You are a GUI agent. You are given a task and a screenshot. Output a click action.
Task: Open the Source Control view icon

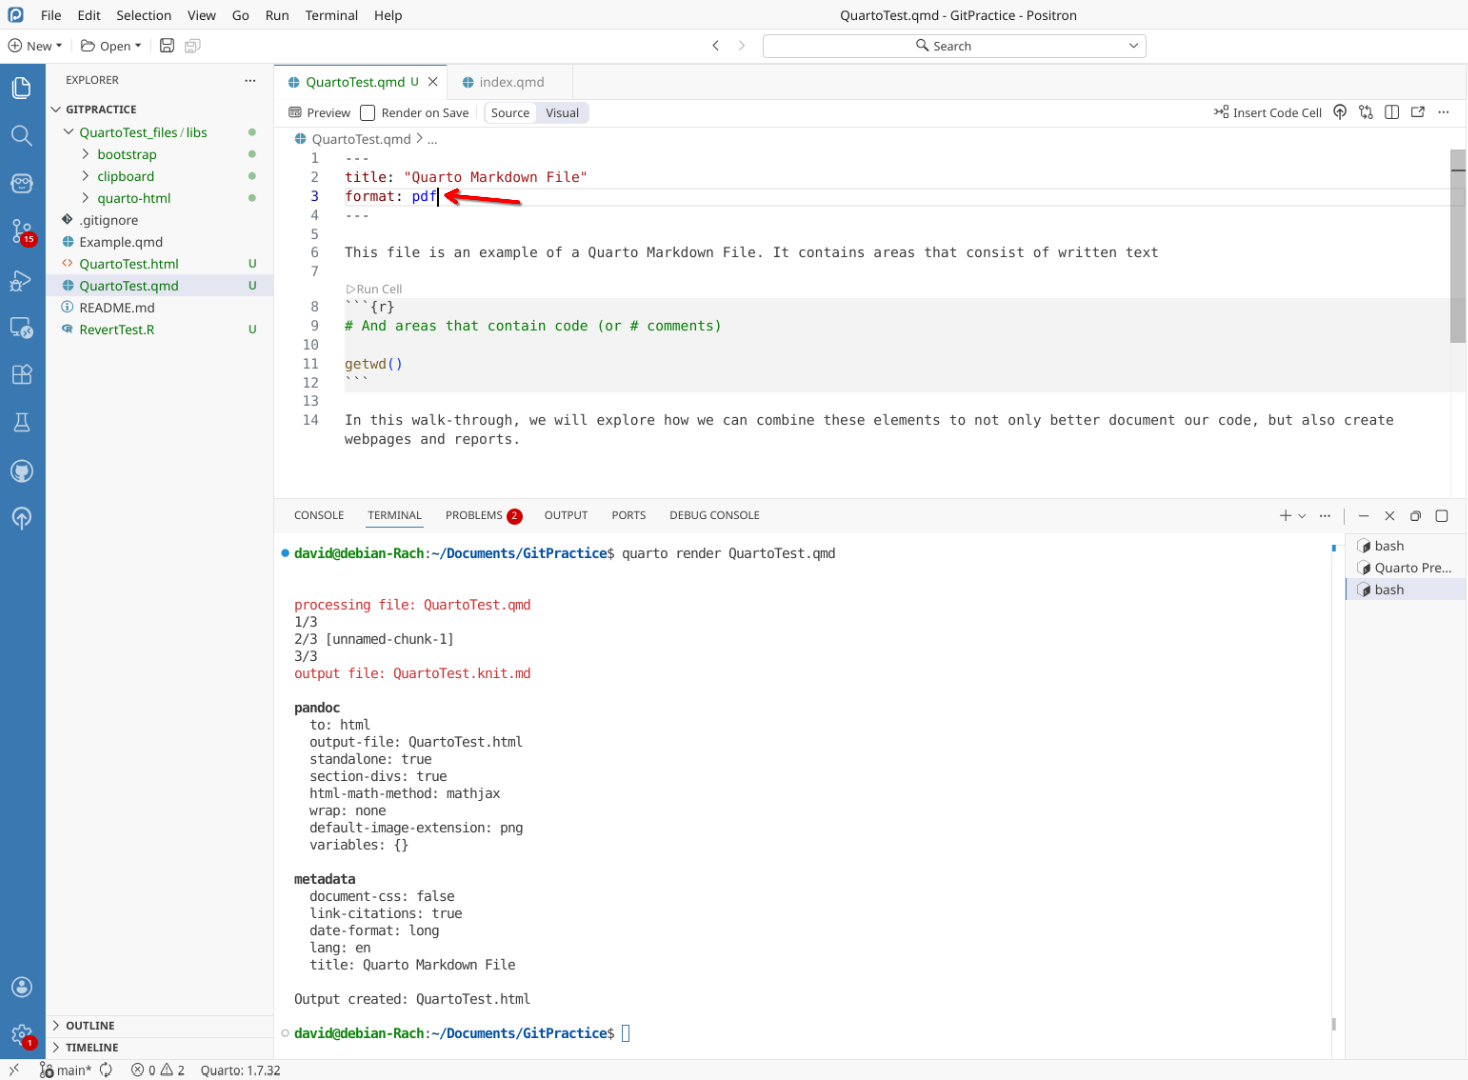pyautogui.click(x=22, y=231)
